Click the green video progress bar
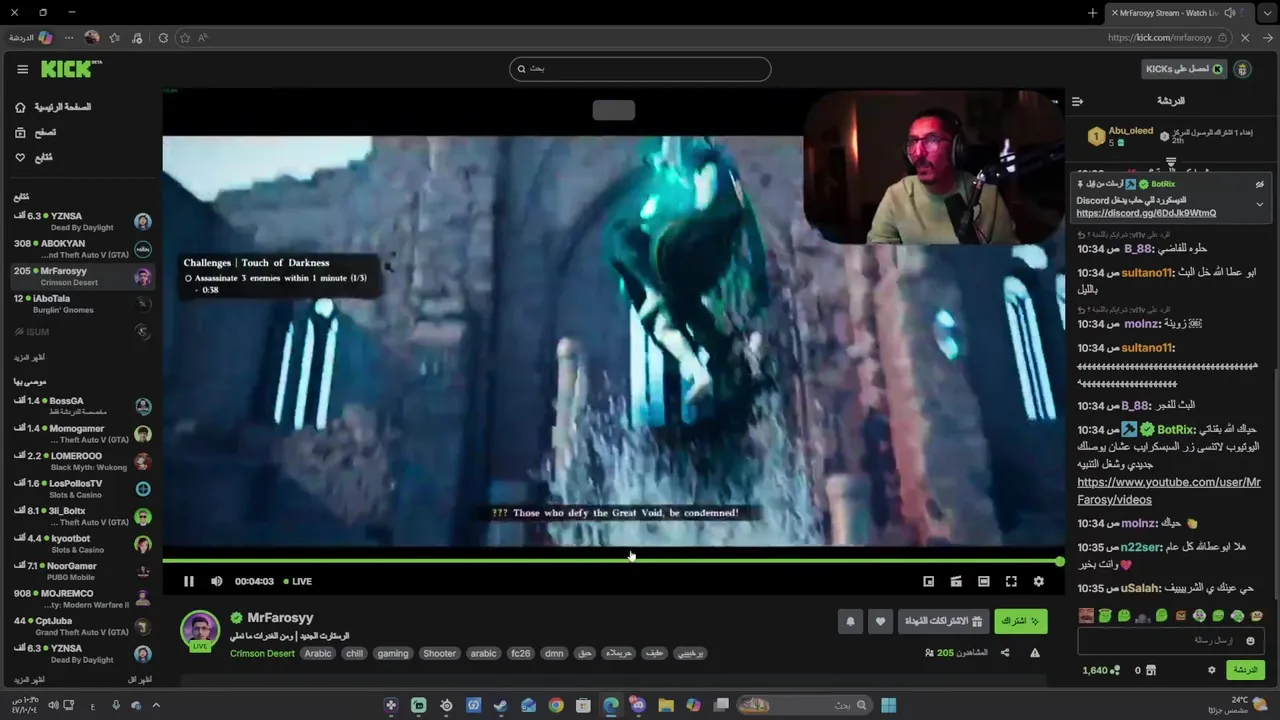1280x720 pixels. pos(611,561)
